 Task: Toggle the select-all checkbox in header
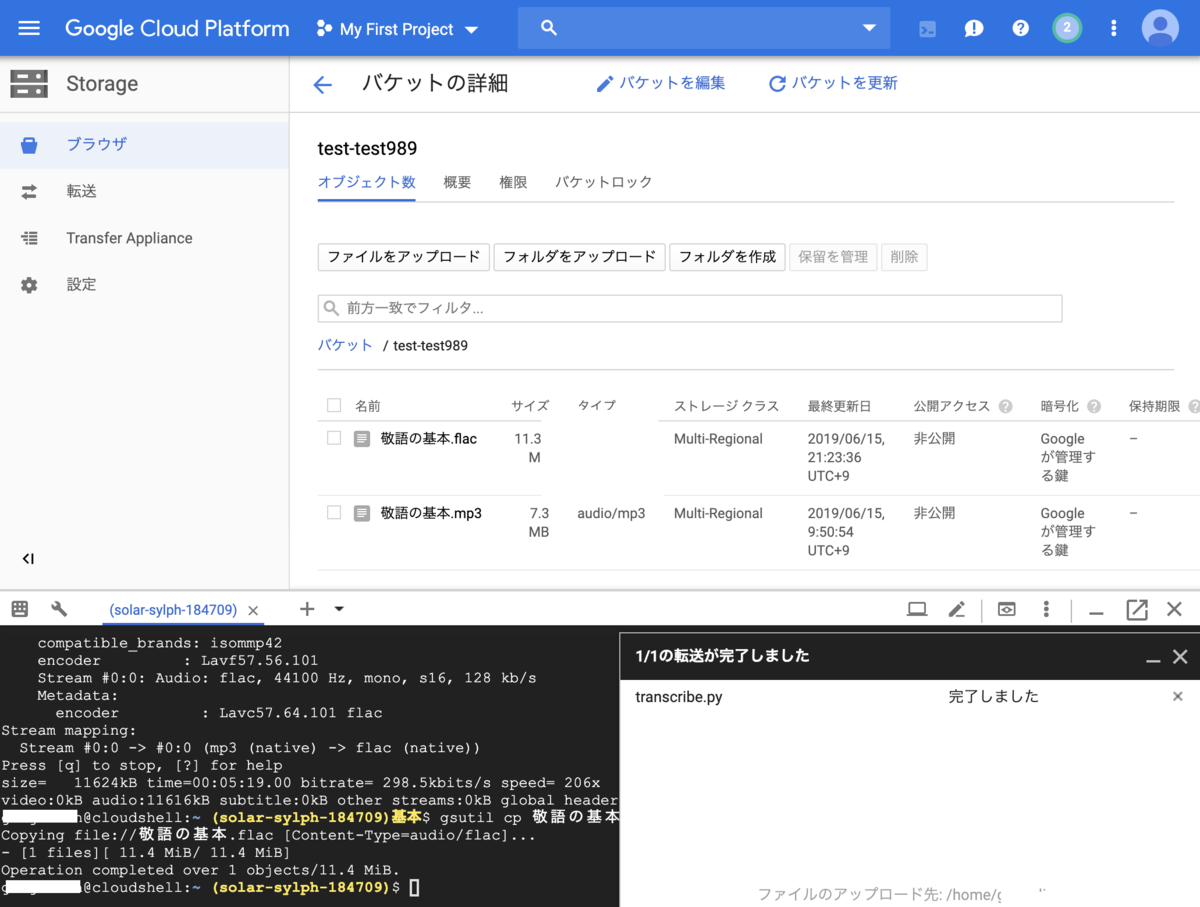point(334,405)
